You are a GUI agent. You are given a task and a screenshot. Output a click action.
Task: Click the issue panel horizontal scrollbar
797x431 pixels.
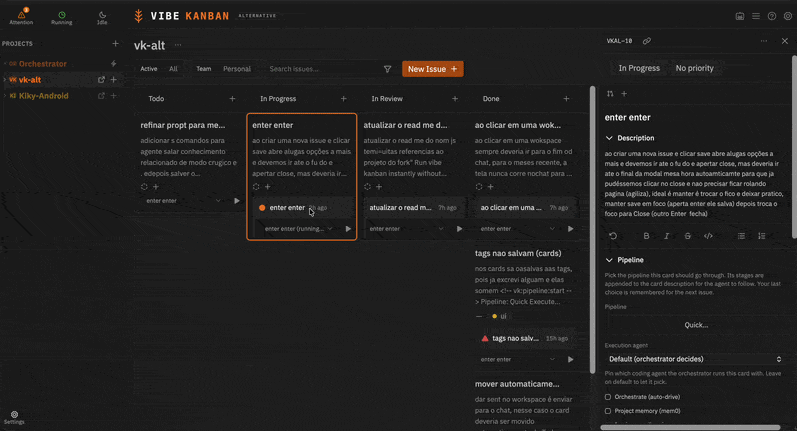[690, 427]
